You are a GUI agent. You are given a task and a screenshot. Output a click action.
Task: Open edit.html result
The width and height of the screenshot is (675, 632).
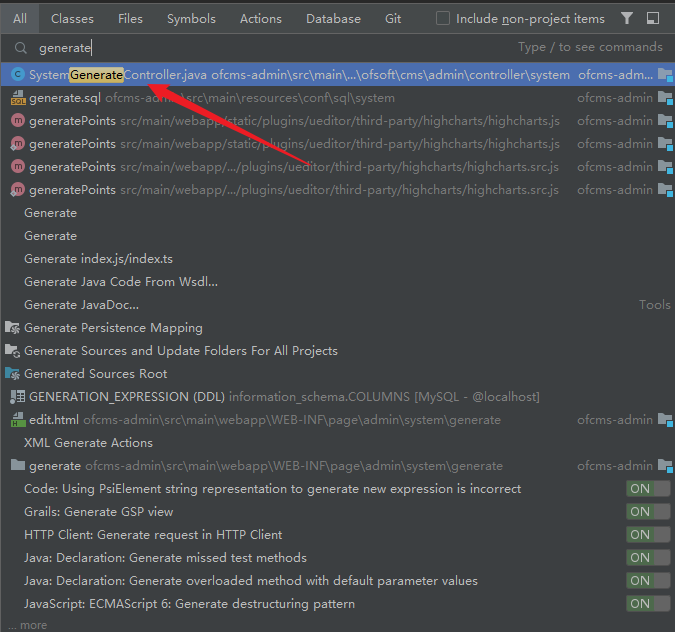pyautogui.click(x=338, y=420)
